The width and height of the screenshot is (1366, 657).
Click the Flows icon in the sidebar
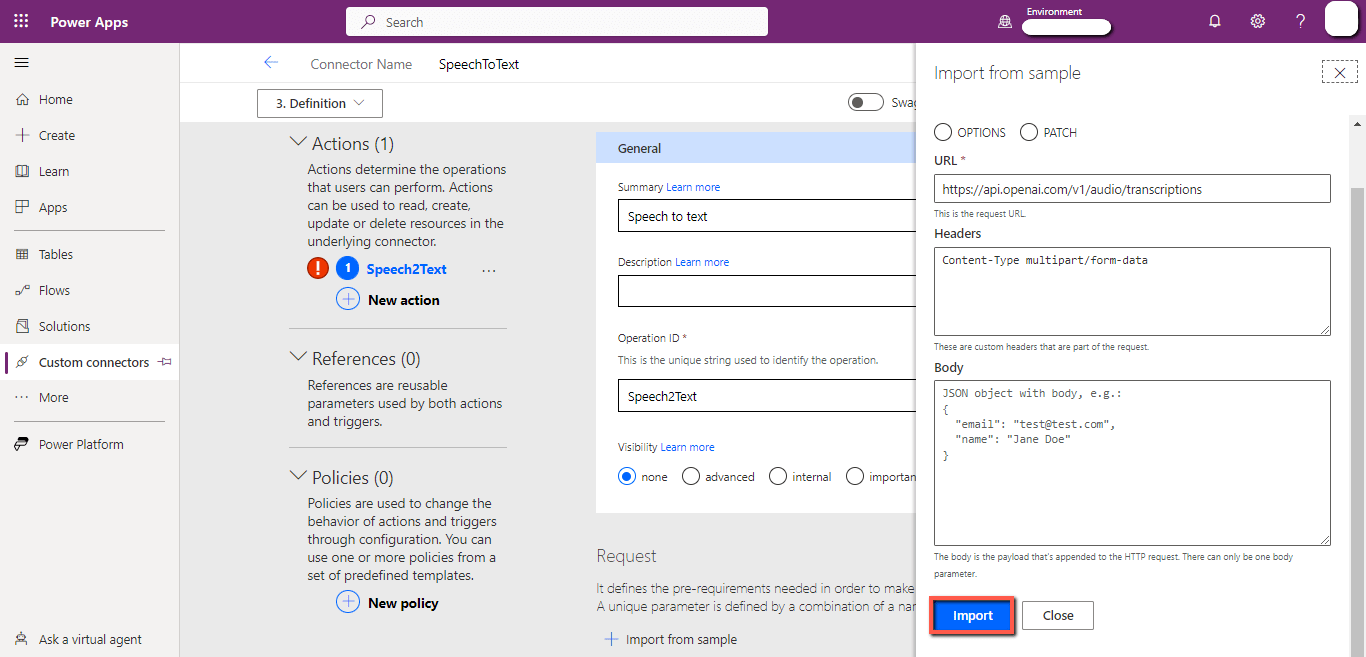pyautogui.click(x=22, y=290)
